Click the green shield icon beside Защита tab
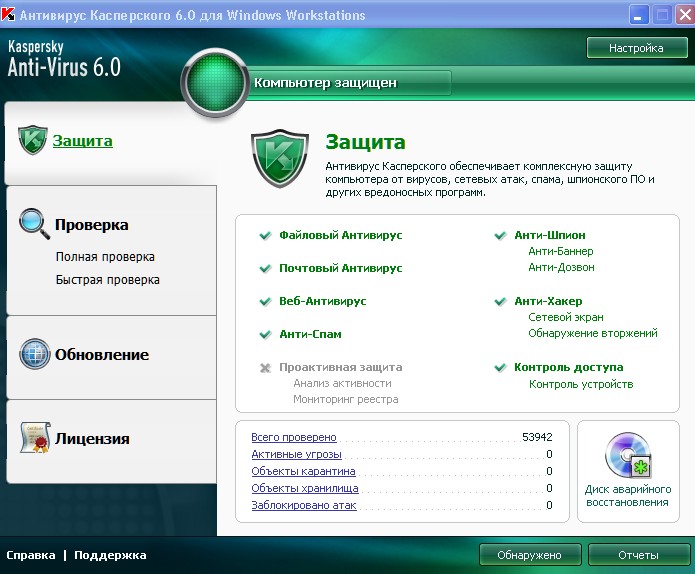The image size is (695, 574). pyautogui.click(x=33, y=140)
